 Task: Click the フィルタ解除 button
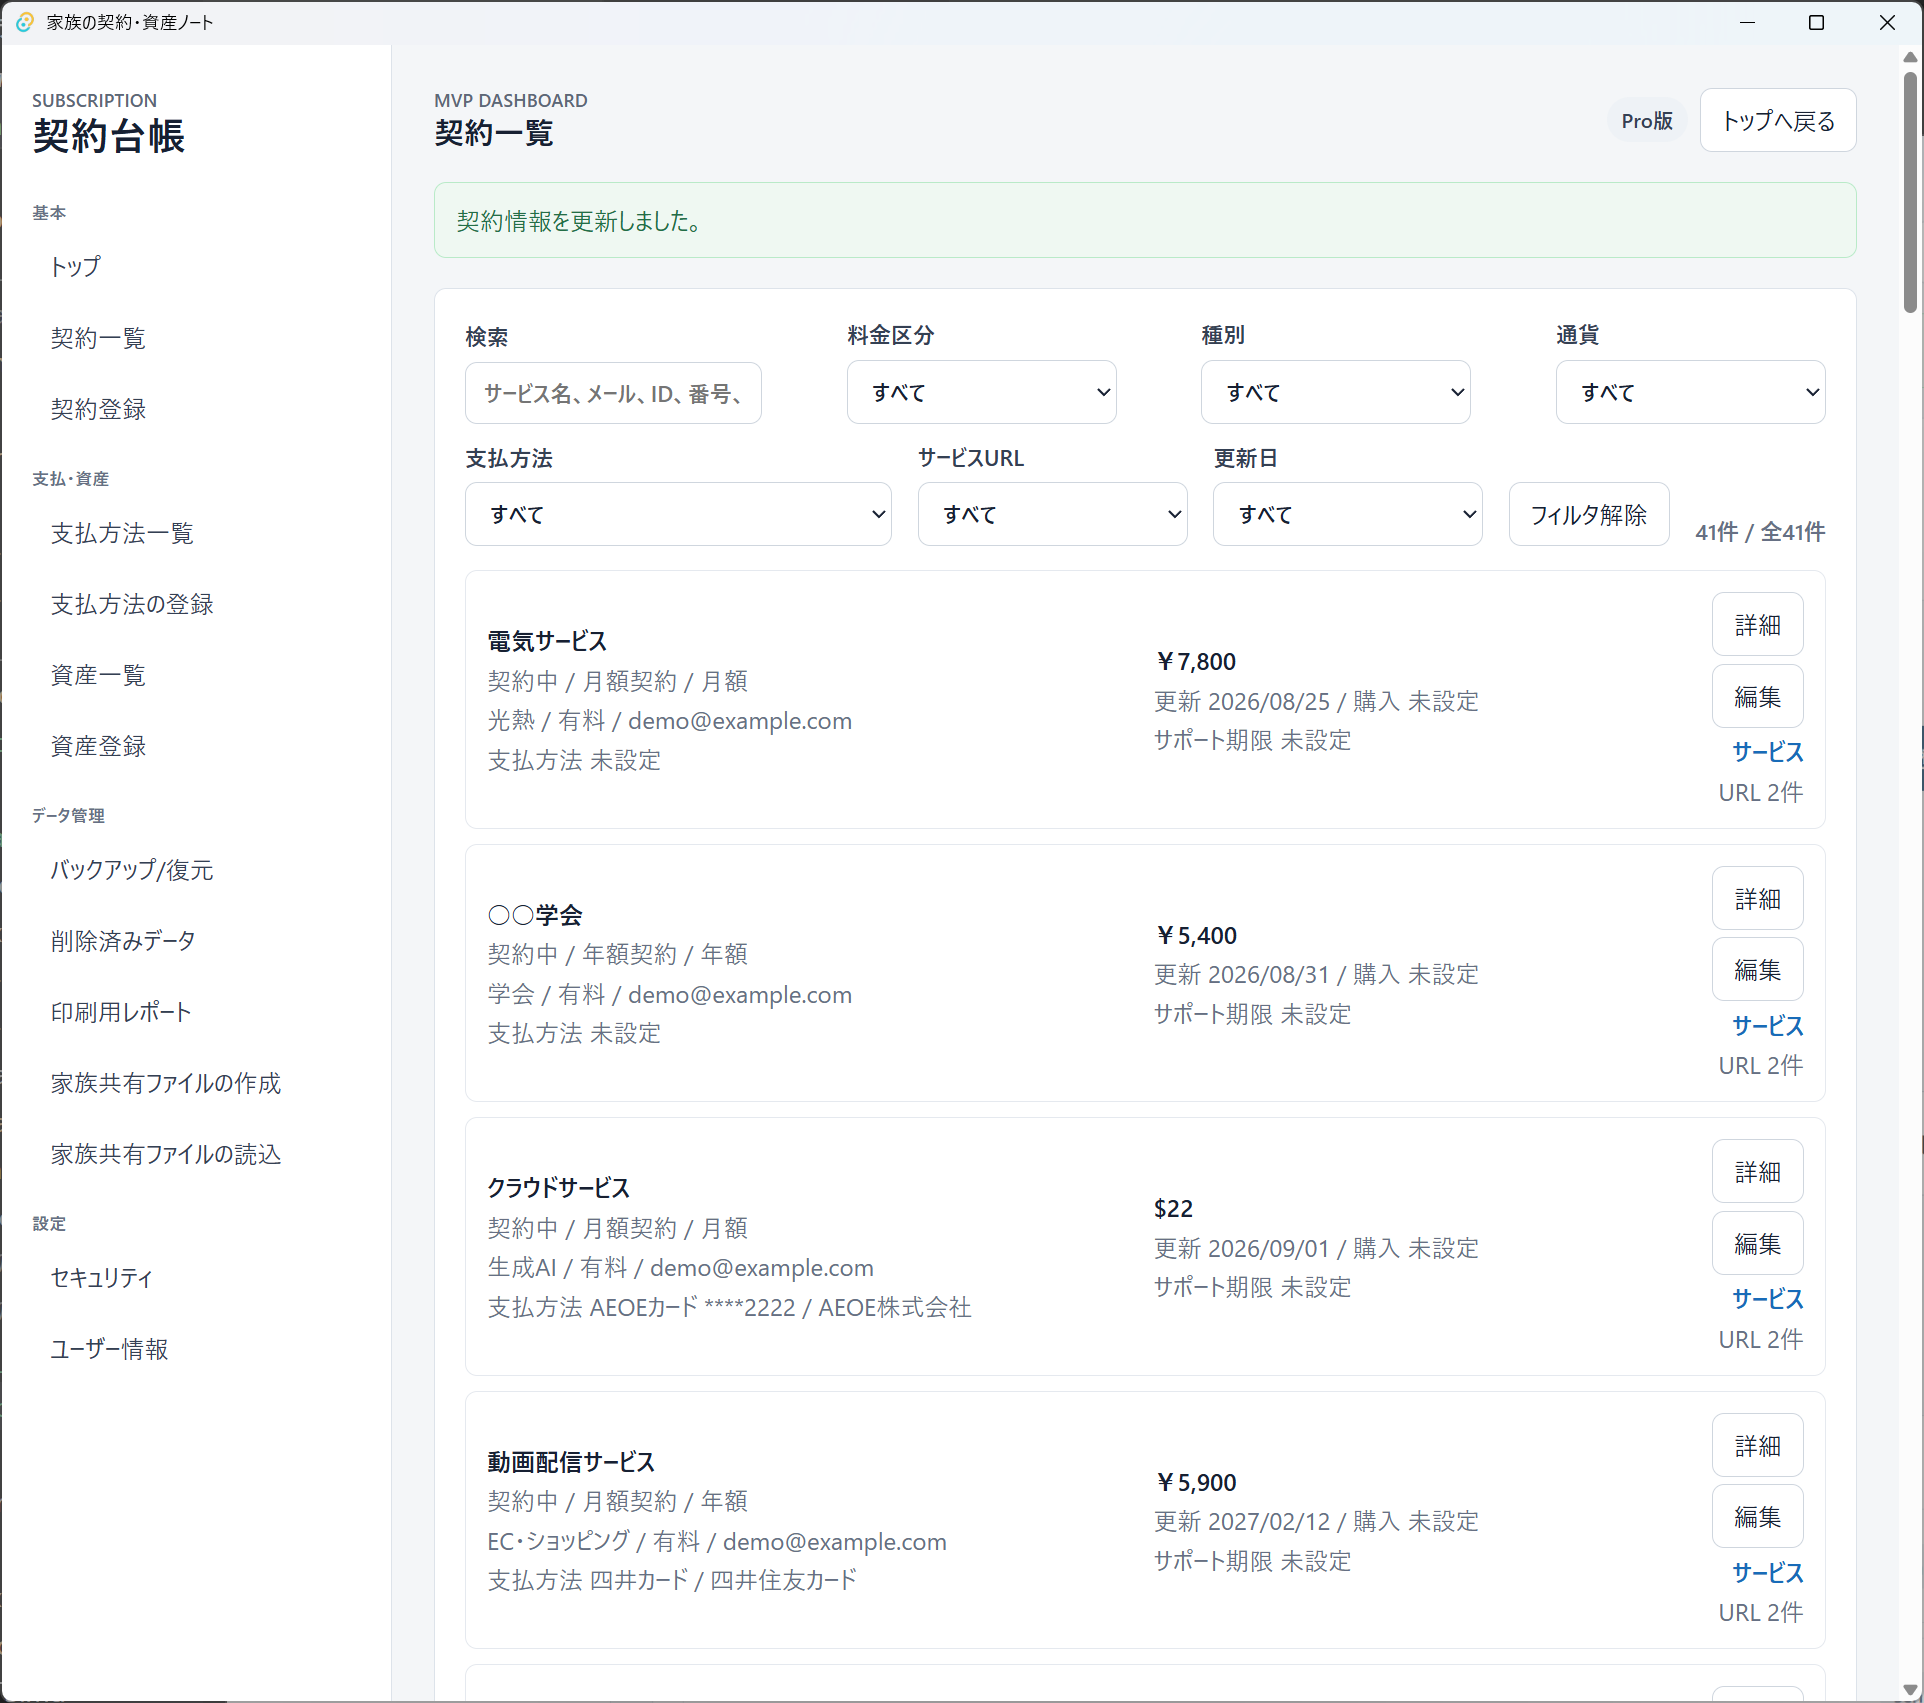1588,514
